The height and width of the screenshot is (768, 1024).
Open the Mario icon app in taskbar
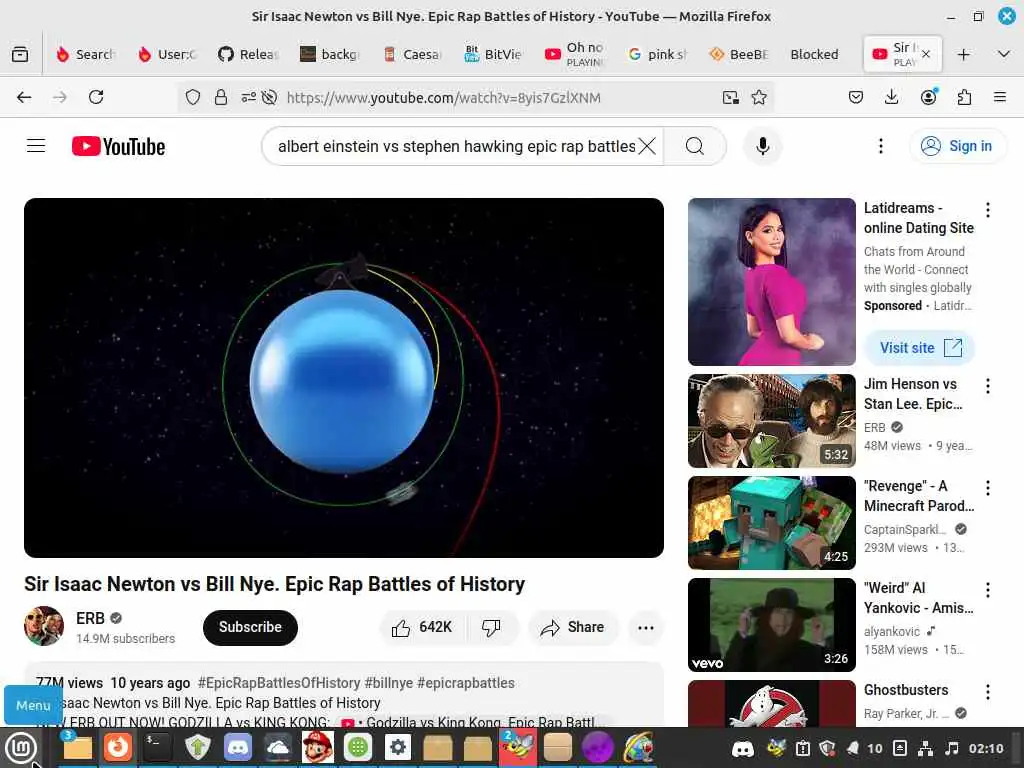tap(318, 747)
